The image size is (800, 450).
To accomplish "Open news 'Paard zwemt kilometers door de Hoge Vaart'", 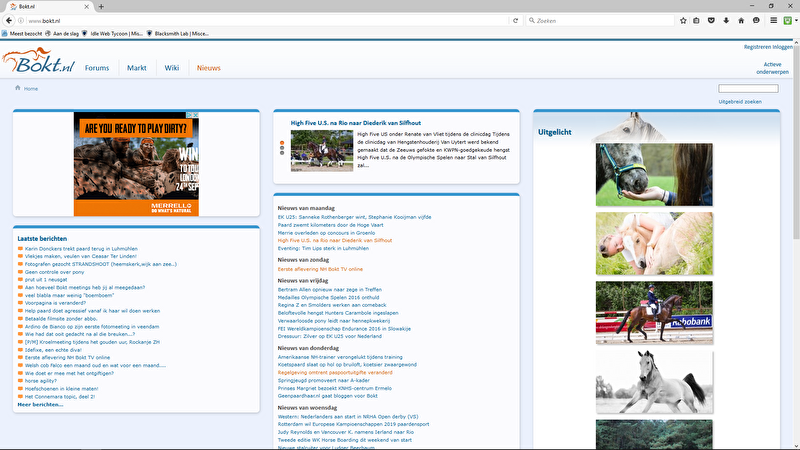I will [331, 225].
